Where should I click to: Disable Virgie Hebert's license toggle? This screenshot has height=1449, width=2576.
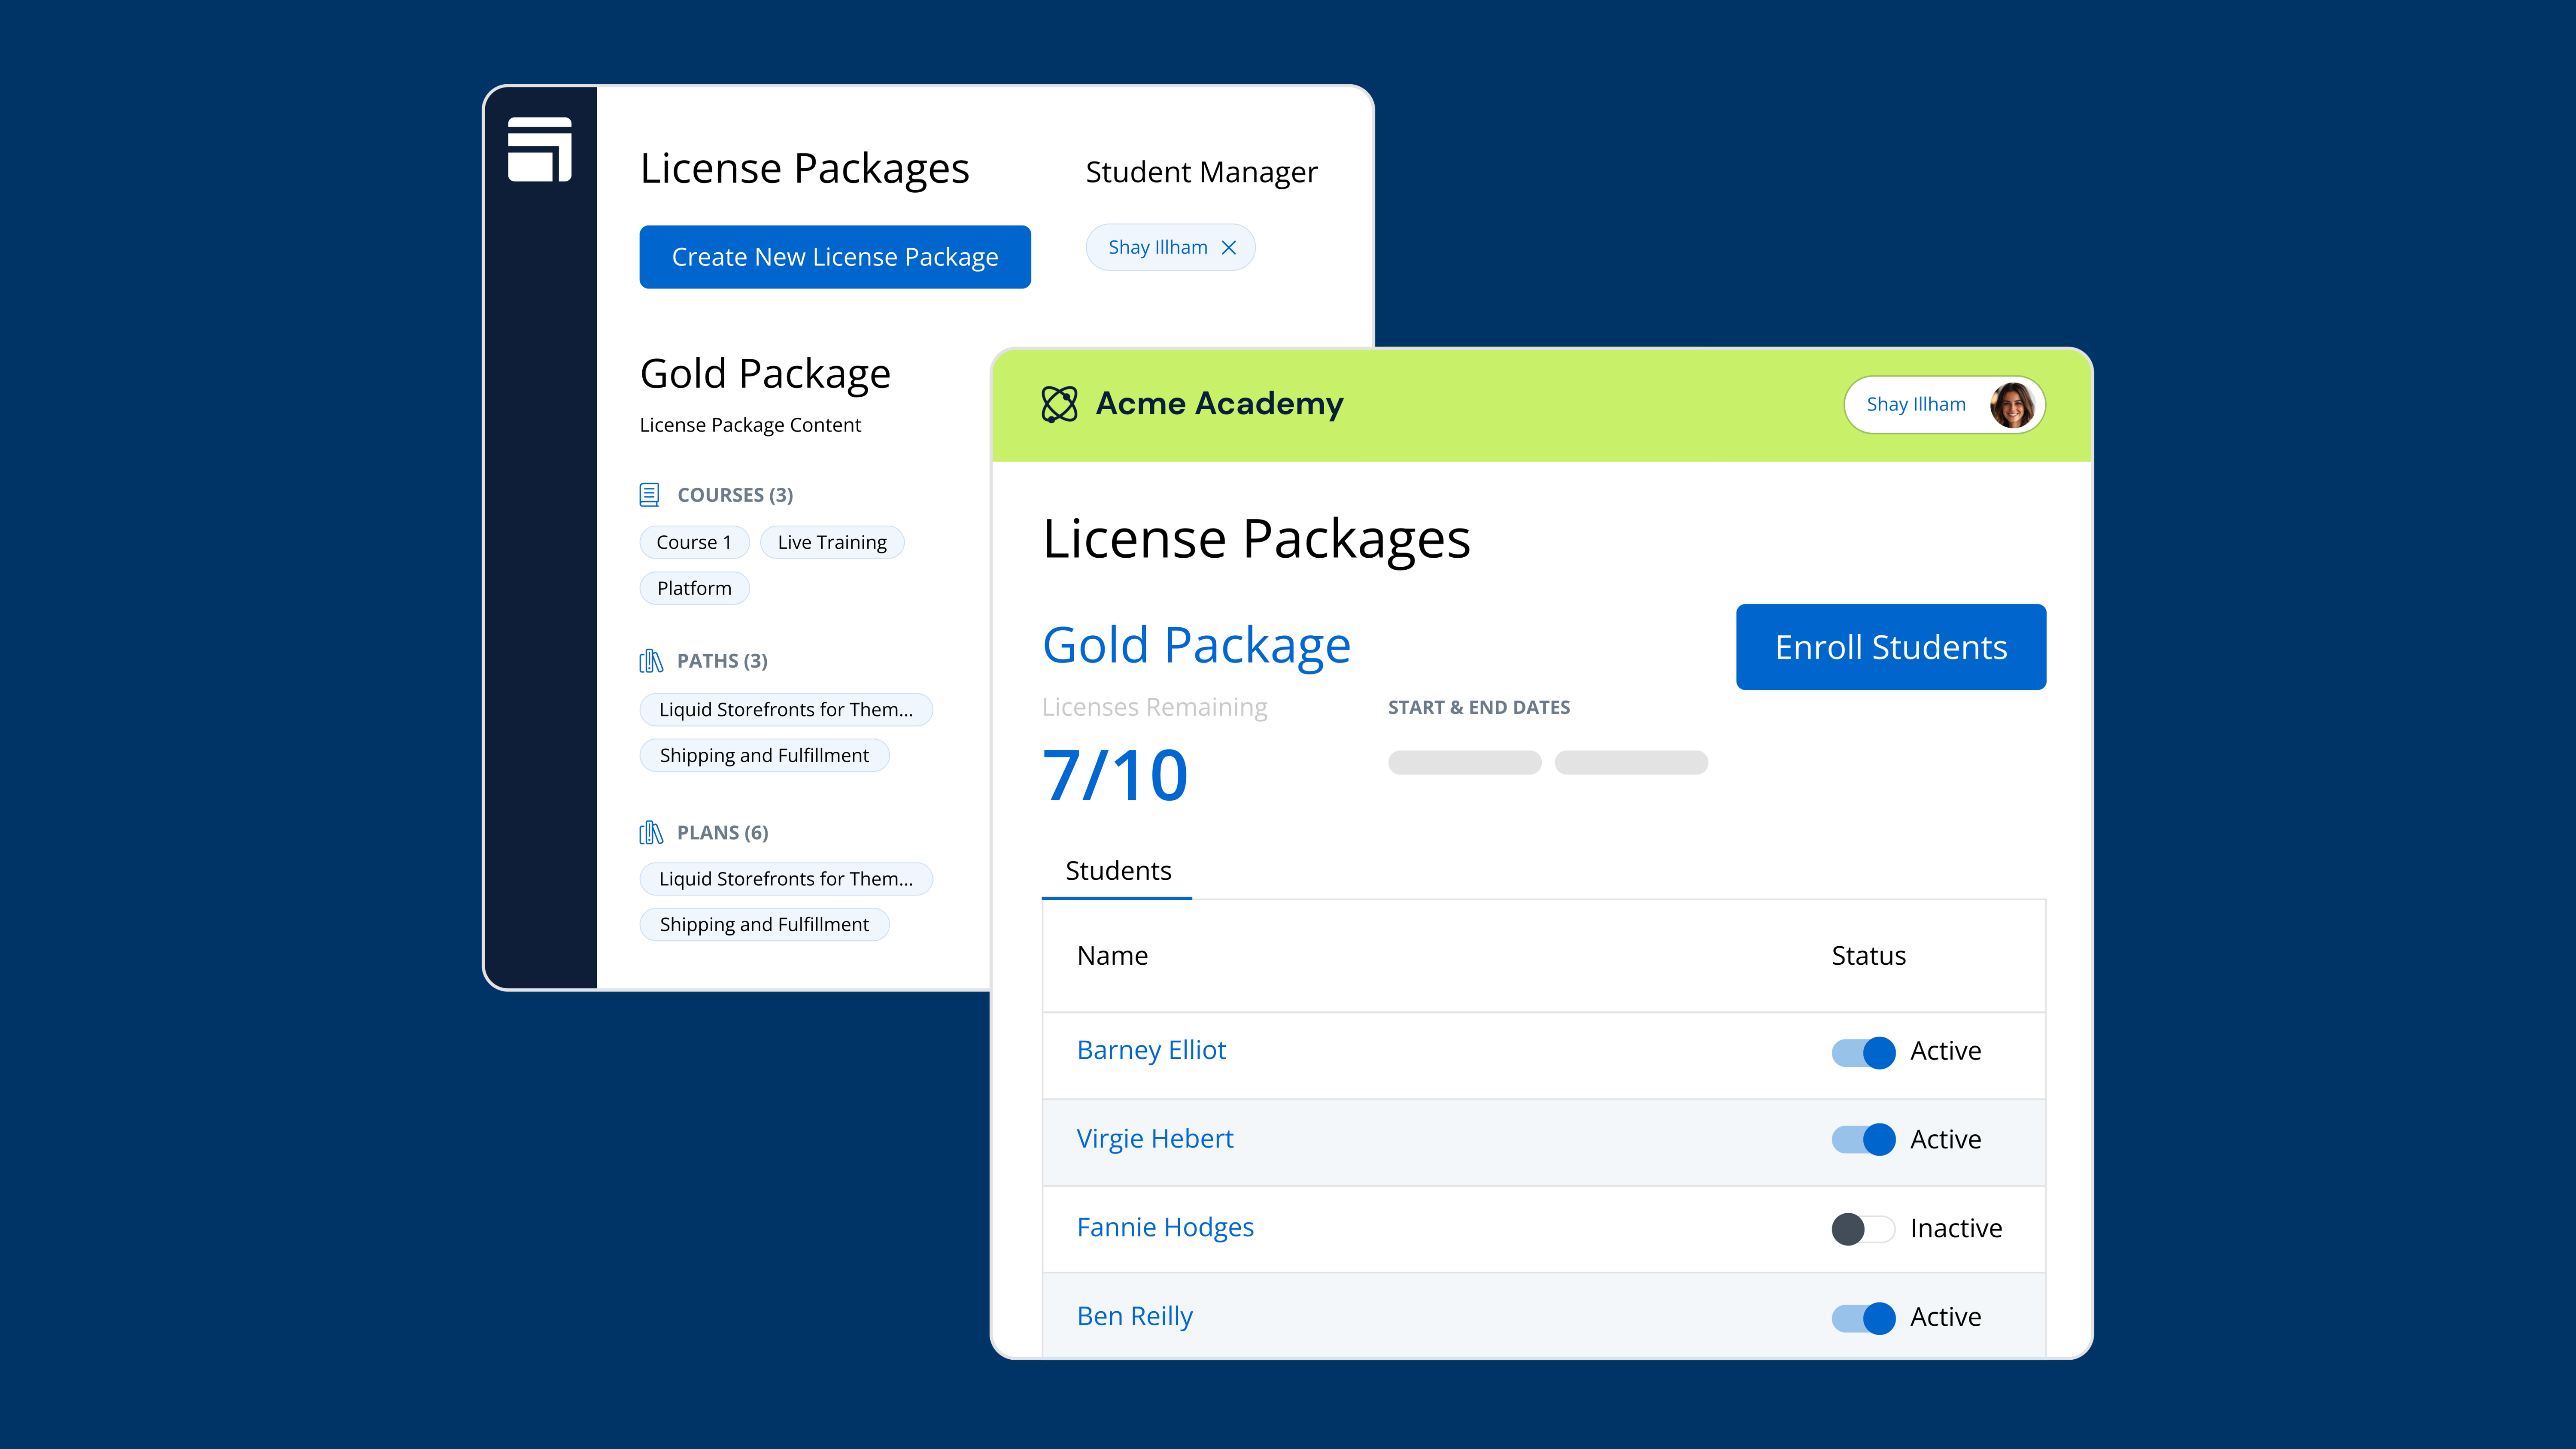tap(1863, 1139)
